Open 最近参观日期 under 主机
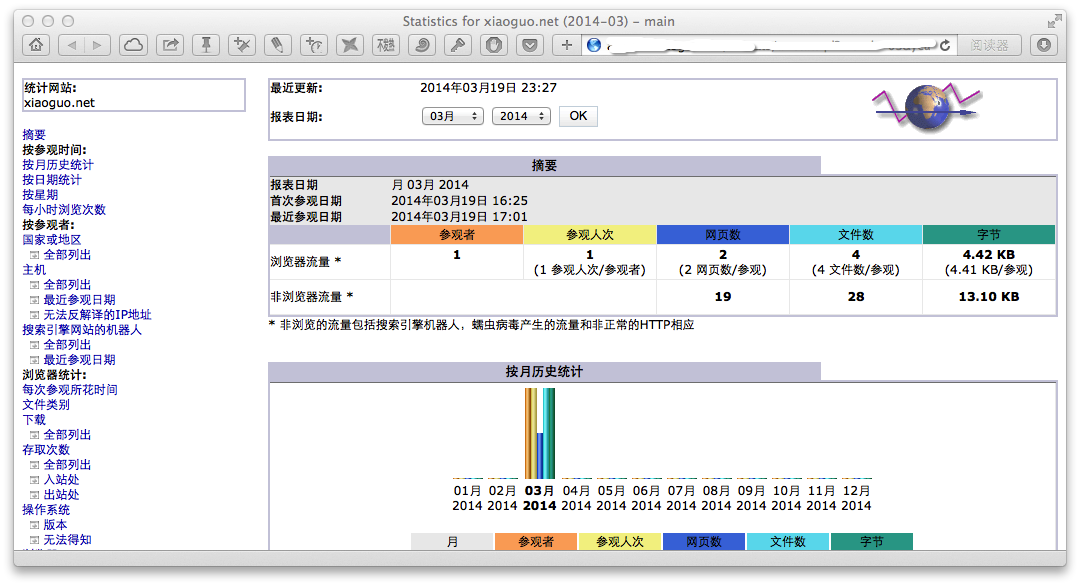 (79, 300)
